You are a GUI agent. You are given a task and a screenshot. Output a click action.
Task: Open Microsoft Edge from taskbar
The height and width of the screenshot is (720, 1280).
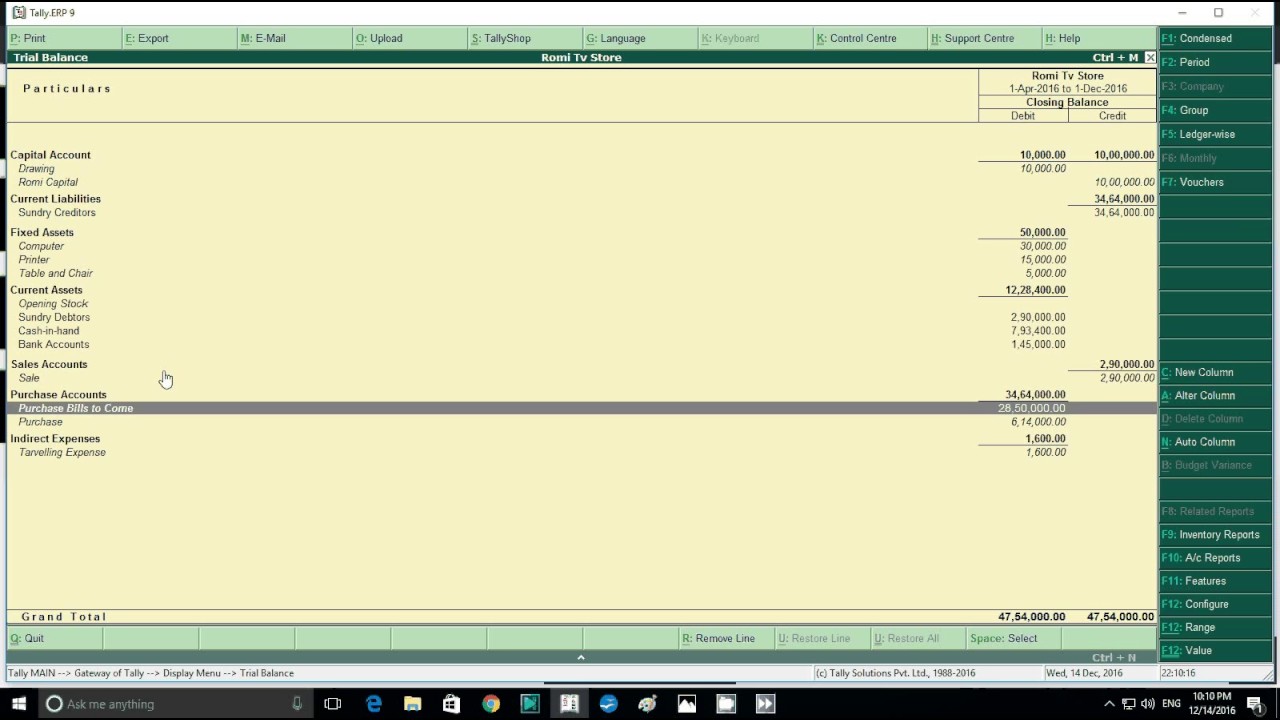(x=373, y=704)
